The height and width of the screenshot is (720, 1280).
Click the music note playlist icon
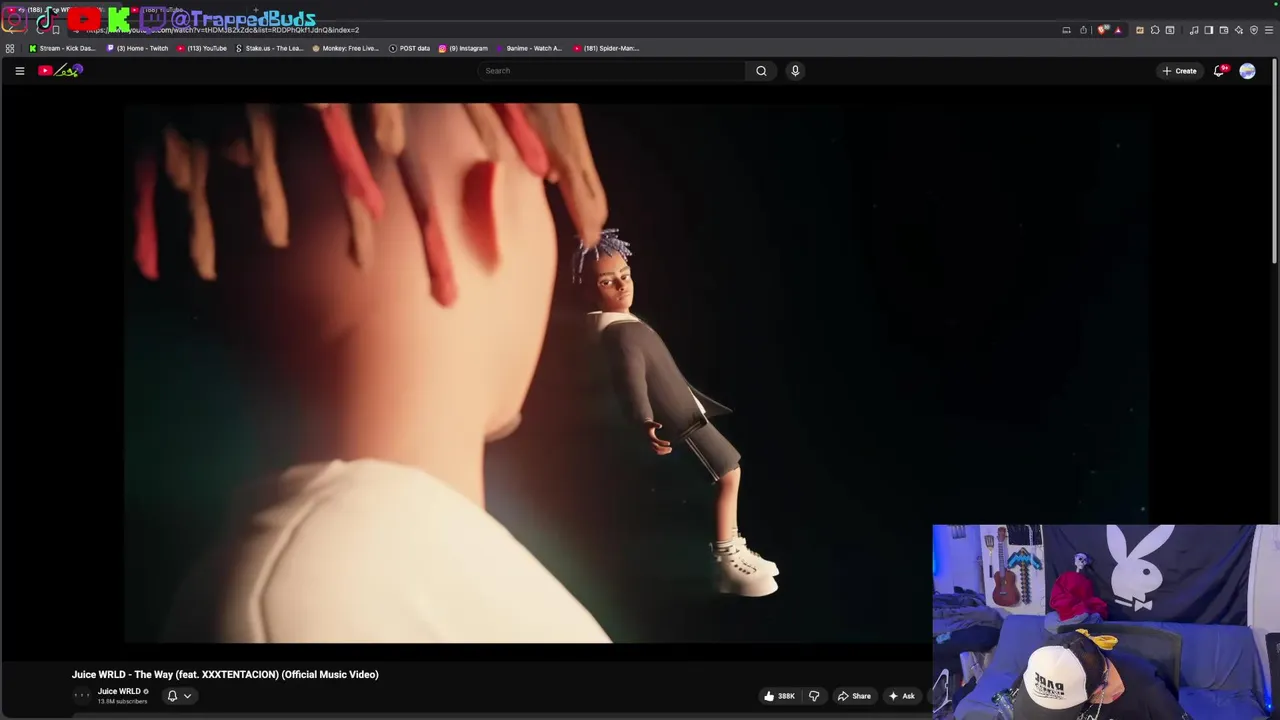tap(1194, 30)
